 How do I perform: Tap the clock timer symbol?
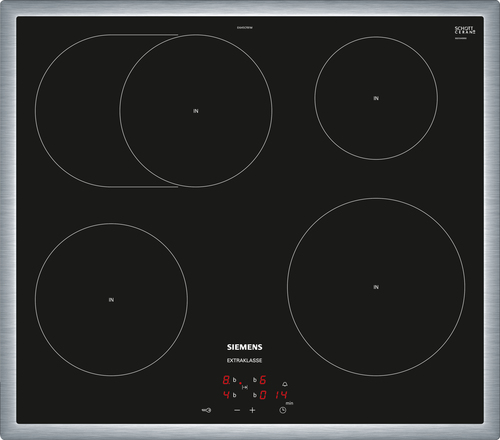(283, 410)
